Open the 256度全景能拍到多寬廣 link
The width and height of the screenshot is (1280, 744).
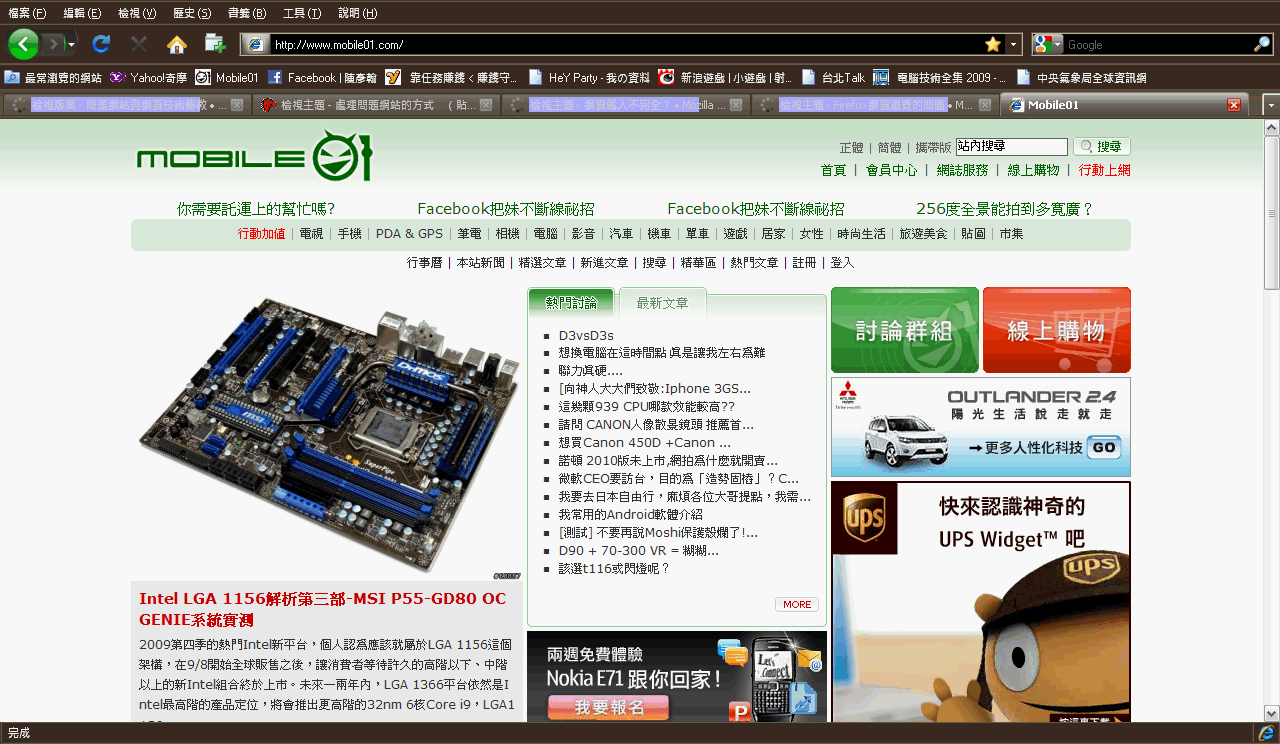tap(1005, 209)
